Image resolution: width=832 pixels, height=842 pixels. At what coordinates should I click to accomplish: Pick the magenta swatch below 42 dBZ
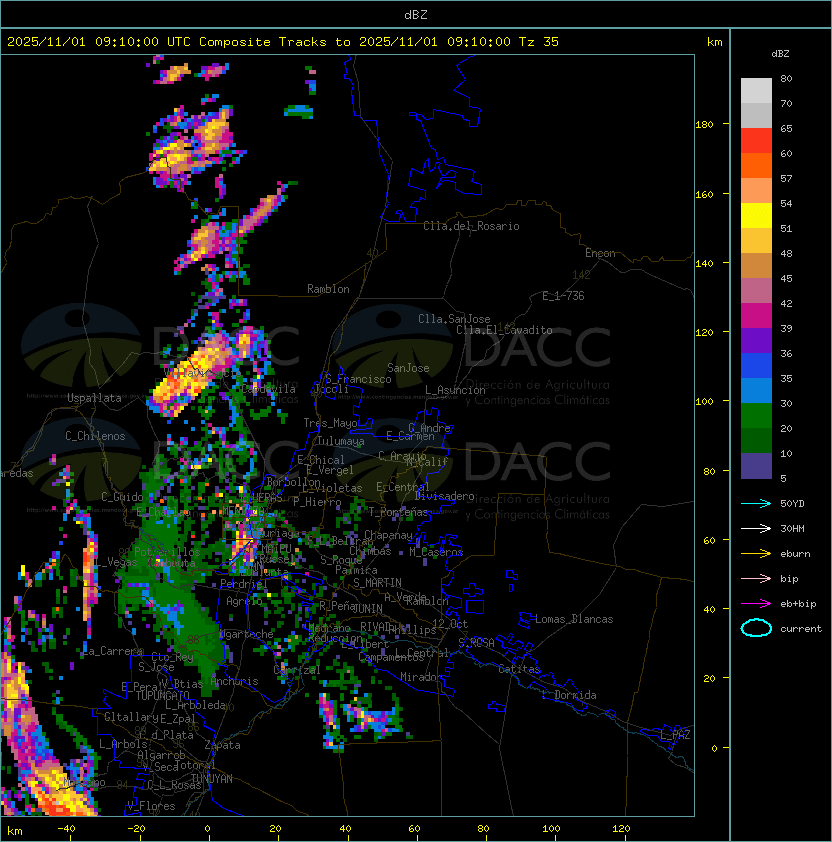[x=756, y=316]
